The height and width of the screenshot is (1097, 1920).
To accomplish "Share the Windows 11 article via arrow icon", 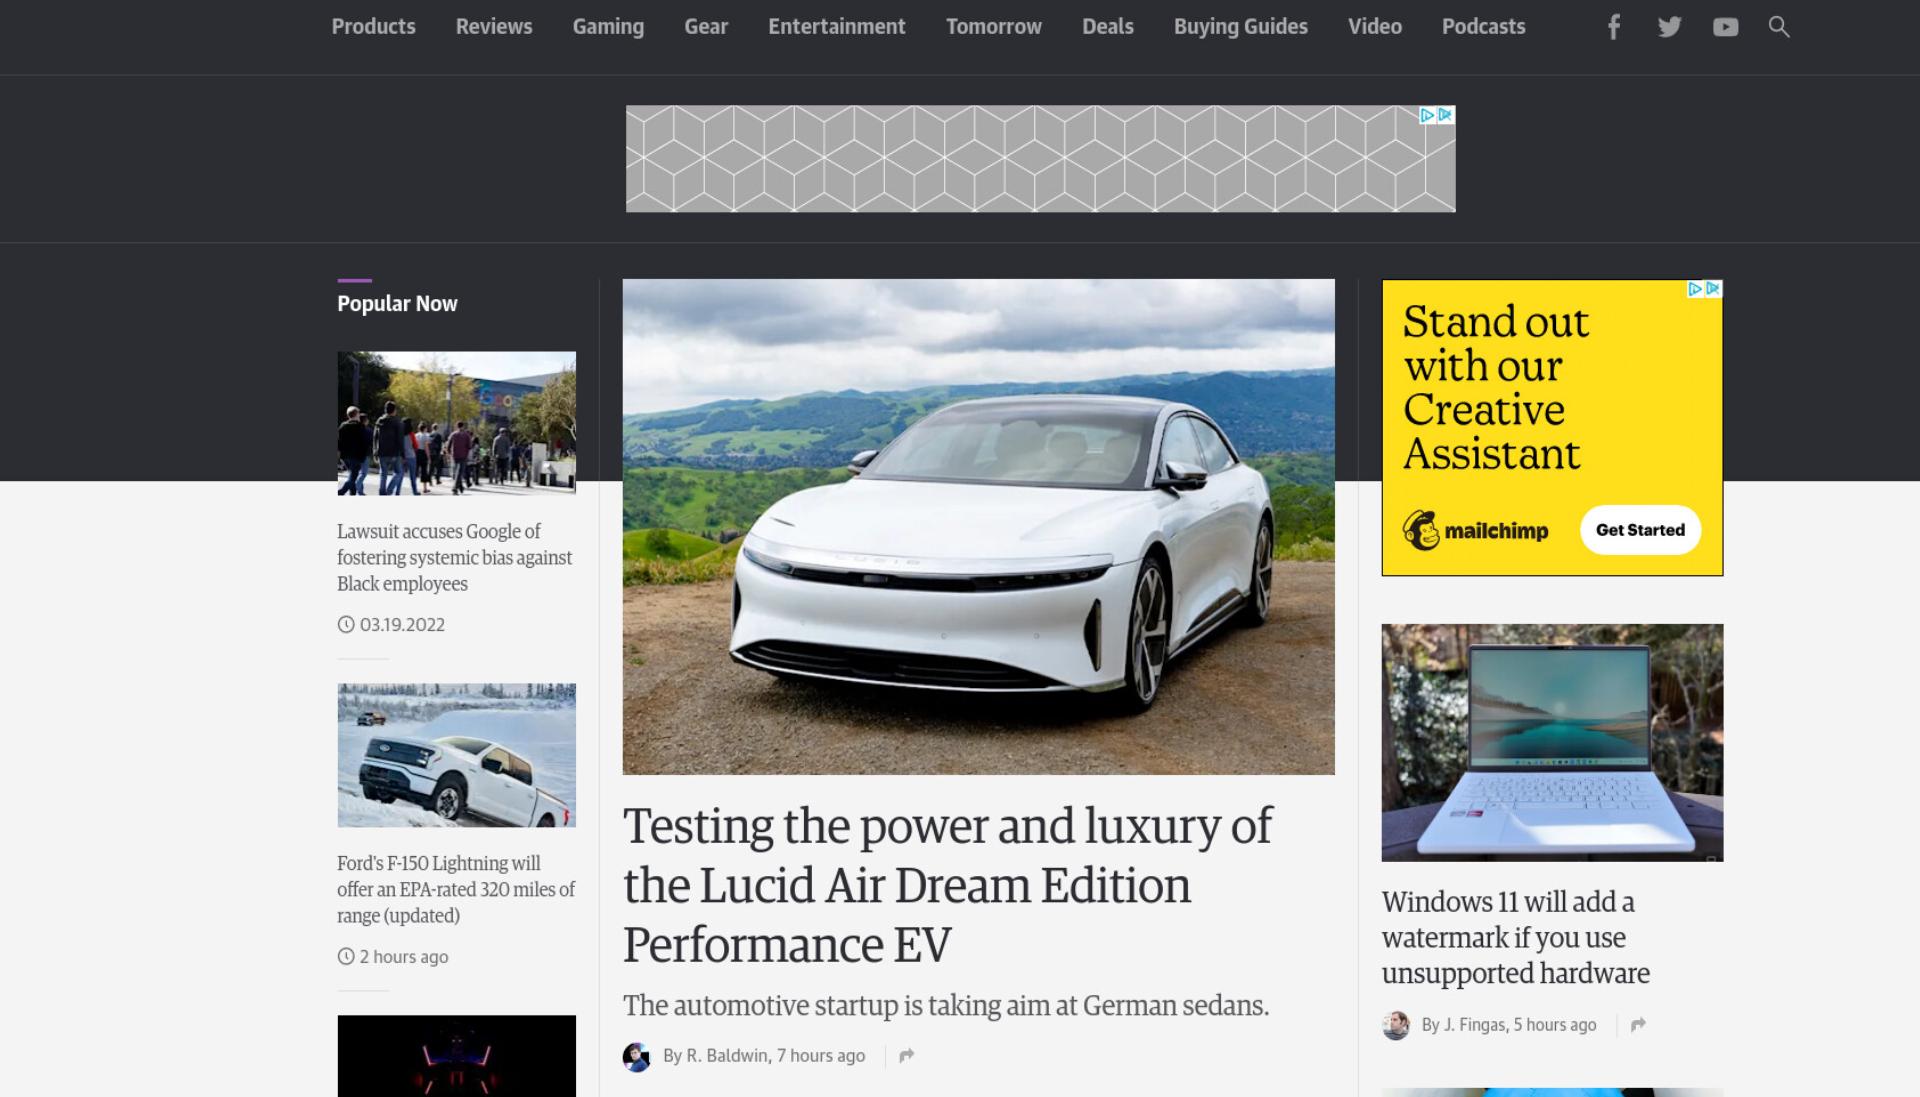I will [1638, 1025].
